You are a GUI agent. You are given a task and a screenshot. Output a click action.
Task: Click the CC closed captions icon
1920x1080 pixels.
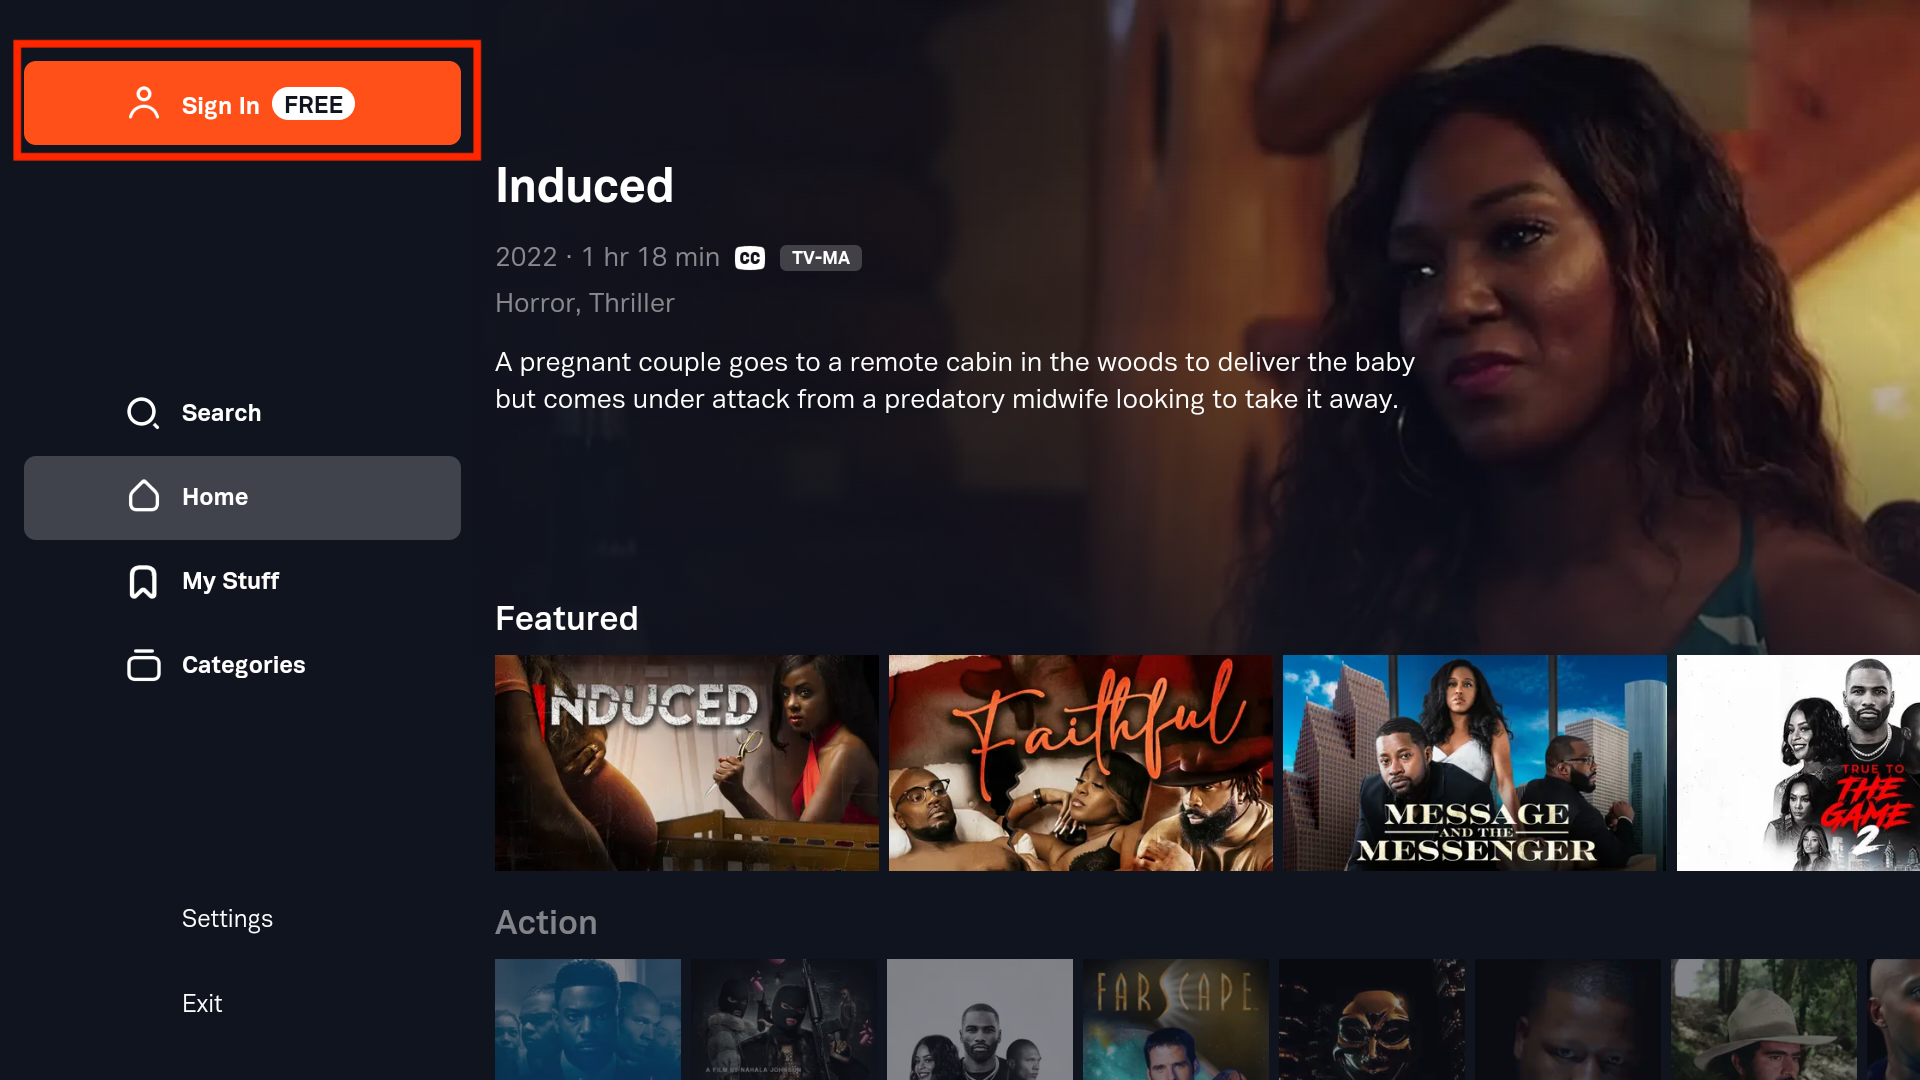[750, 257]
